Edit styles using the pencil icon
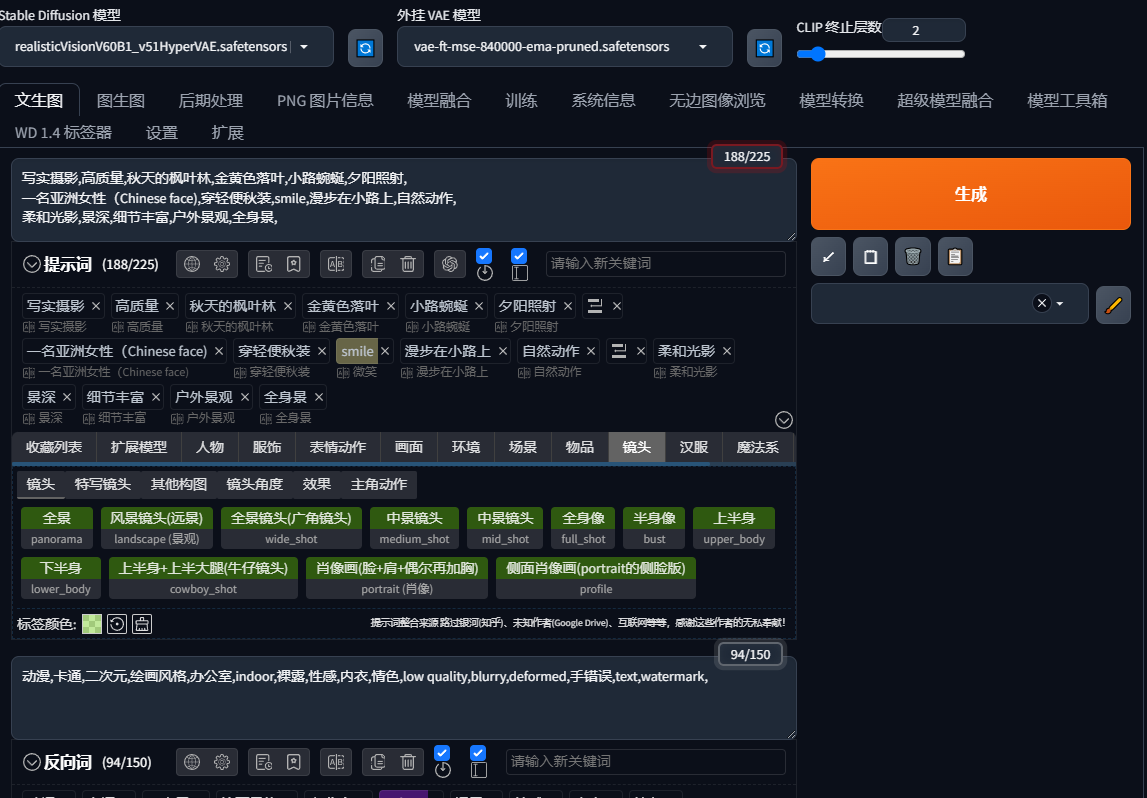 [1113, 305]
